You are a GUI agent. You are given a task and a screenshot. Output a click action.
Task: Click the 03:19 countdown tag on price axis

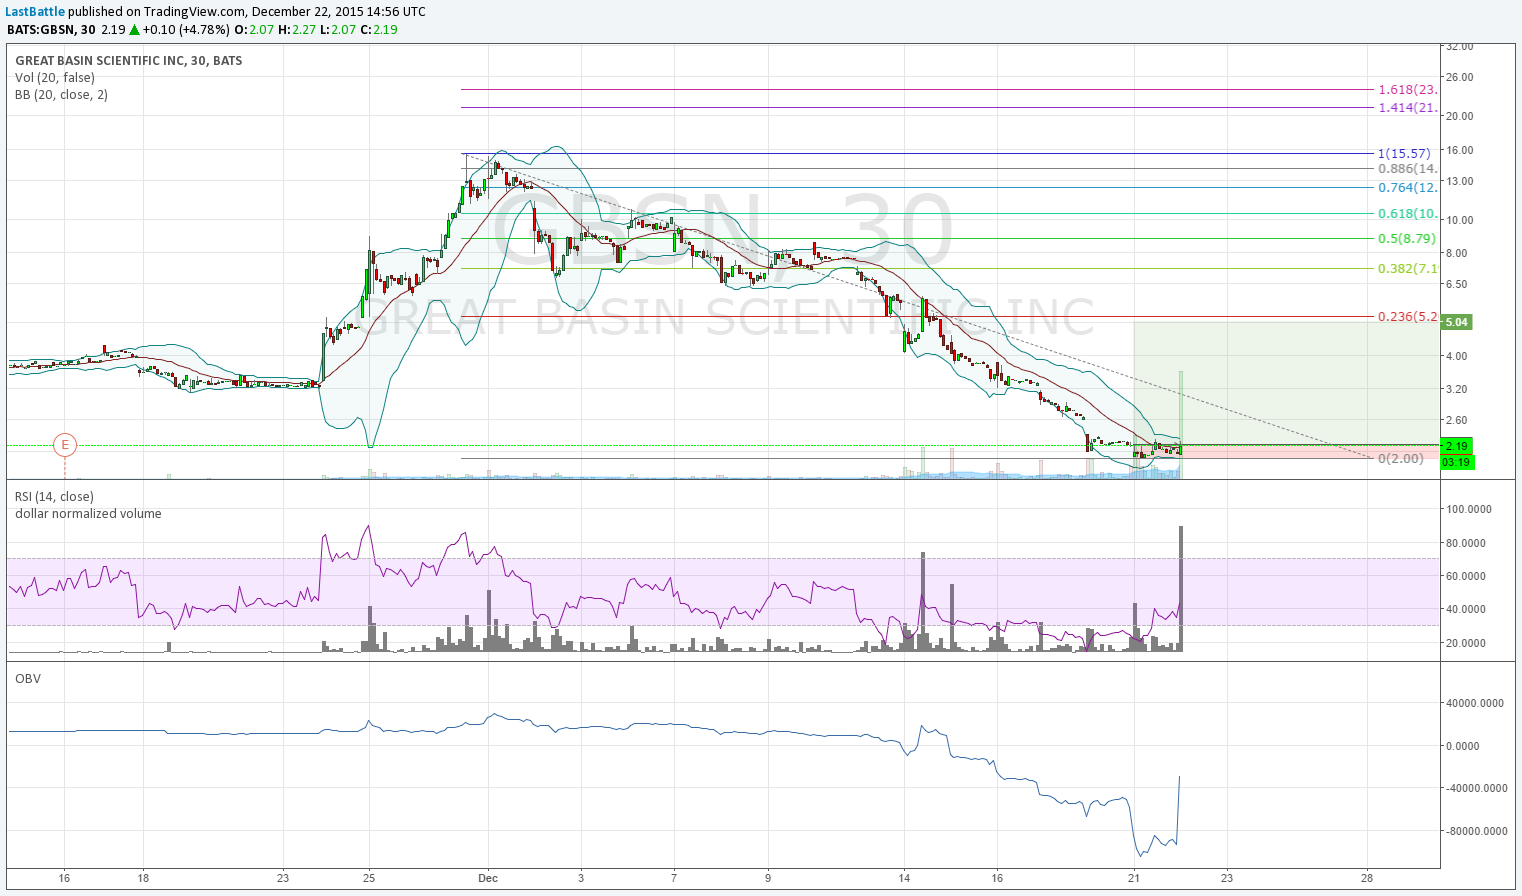click(x=1457, y=462)
